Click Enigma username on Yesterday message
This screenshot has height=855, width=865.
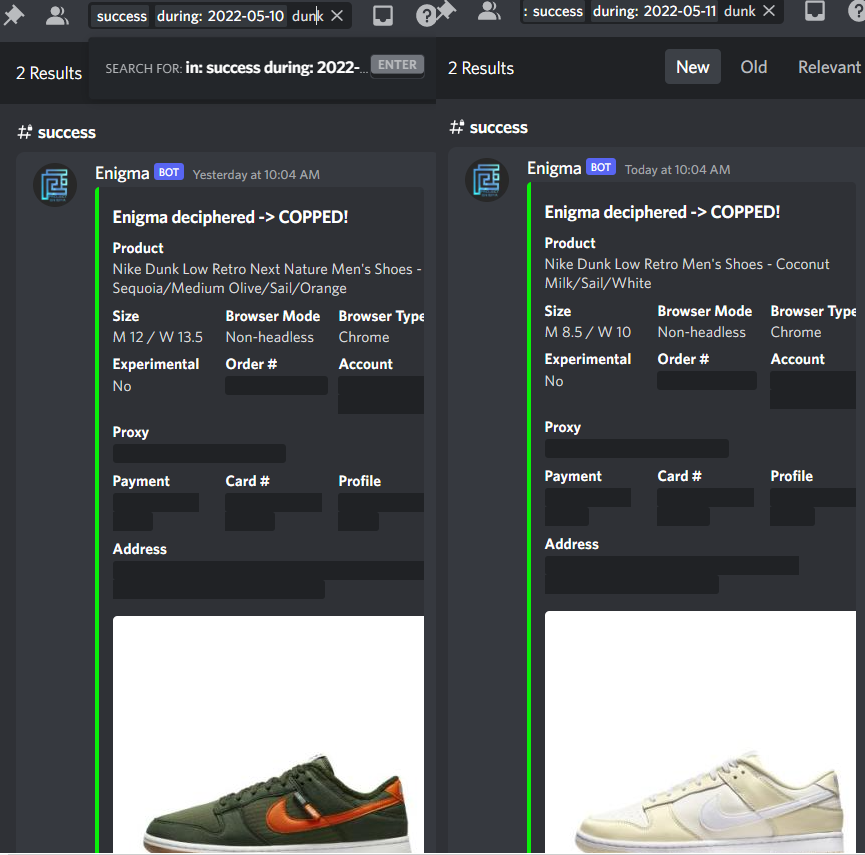(122, 173)
